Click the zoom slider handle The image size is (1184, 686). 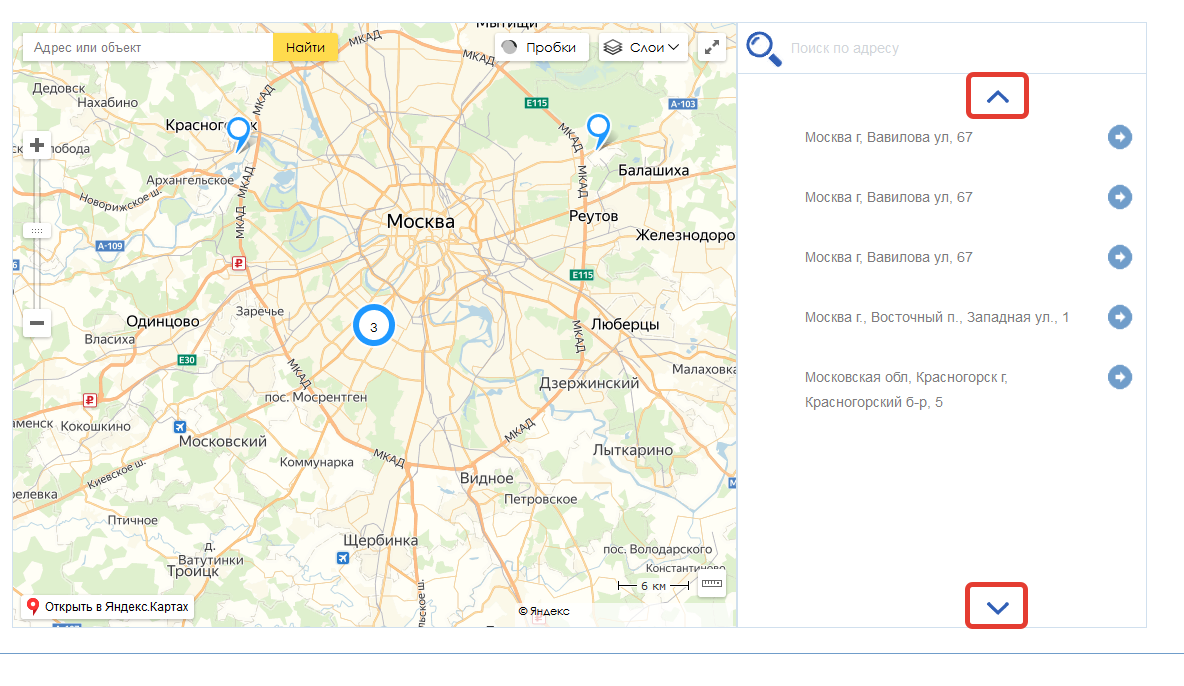[36, 230]
